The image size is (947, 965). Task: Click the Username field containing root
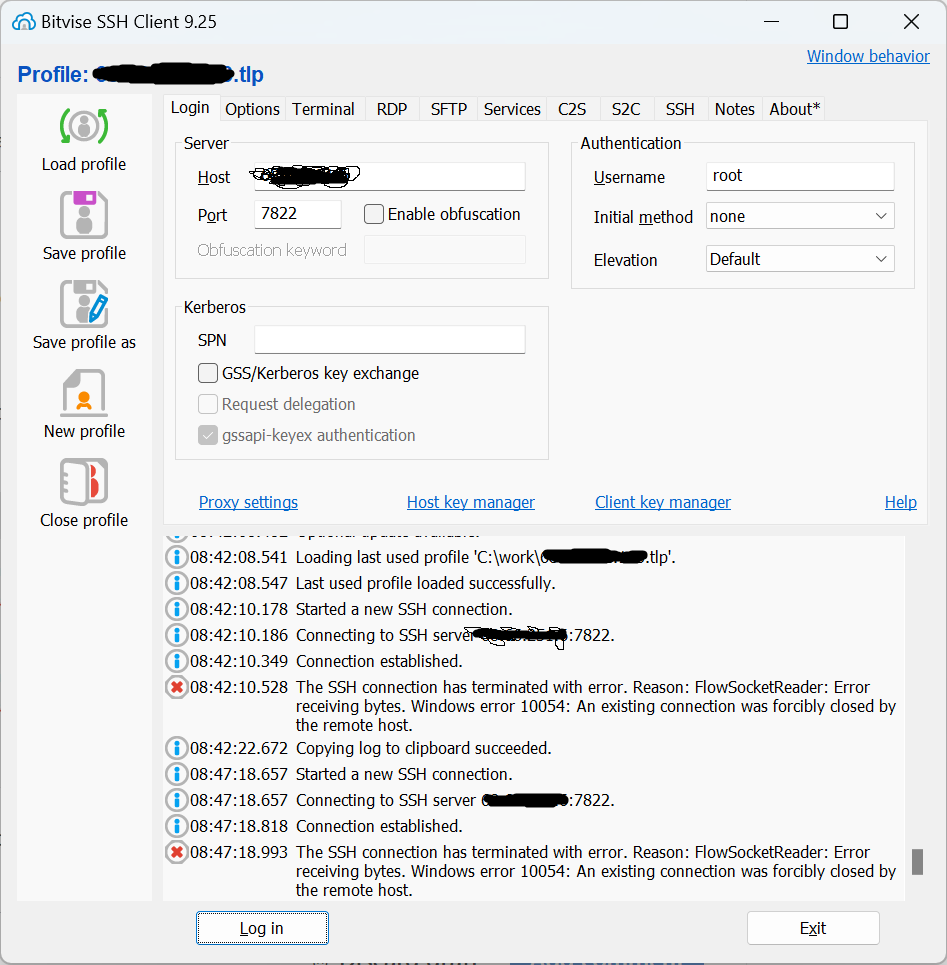[800, 176]
